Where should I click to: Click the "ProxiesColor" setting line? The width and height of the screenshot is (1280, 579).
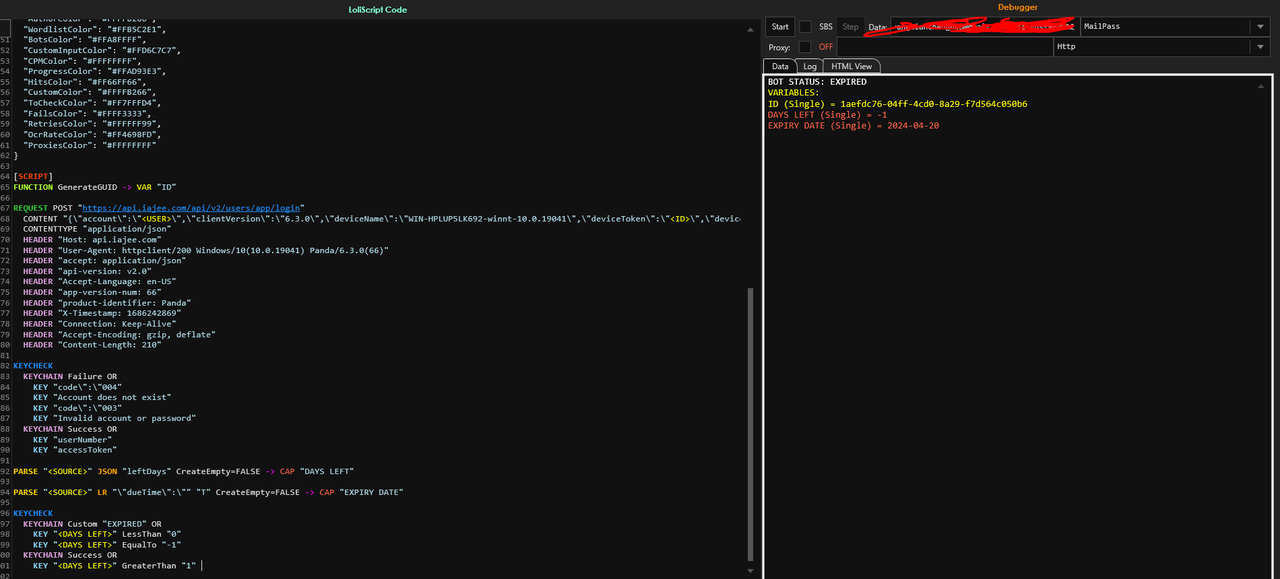(x=89, y=145)
